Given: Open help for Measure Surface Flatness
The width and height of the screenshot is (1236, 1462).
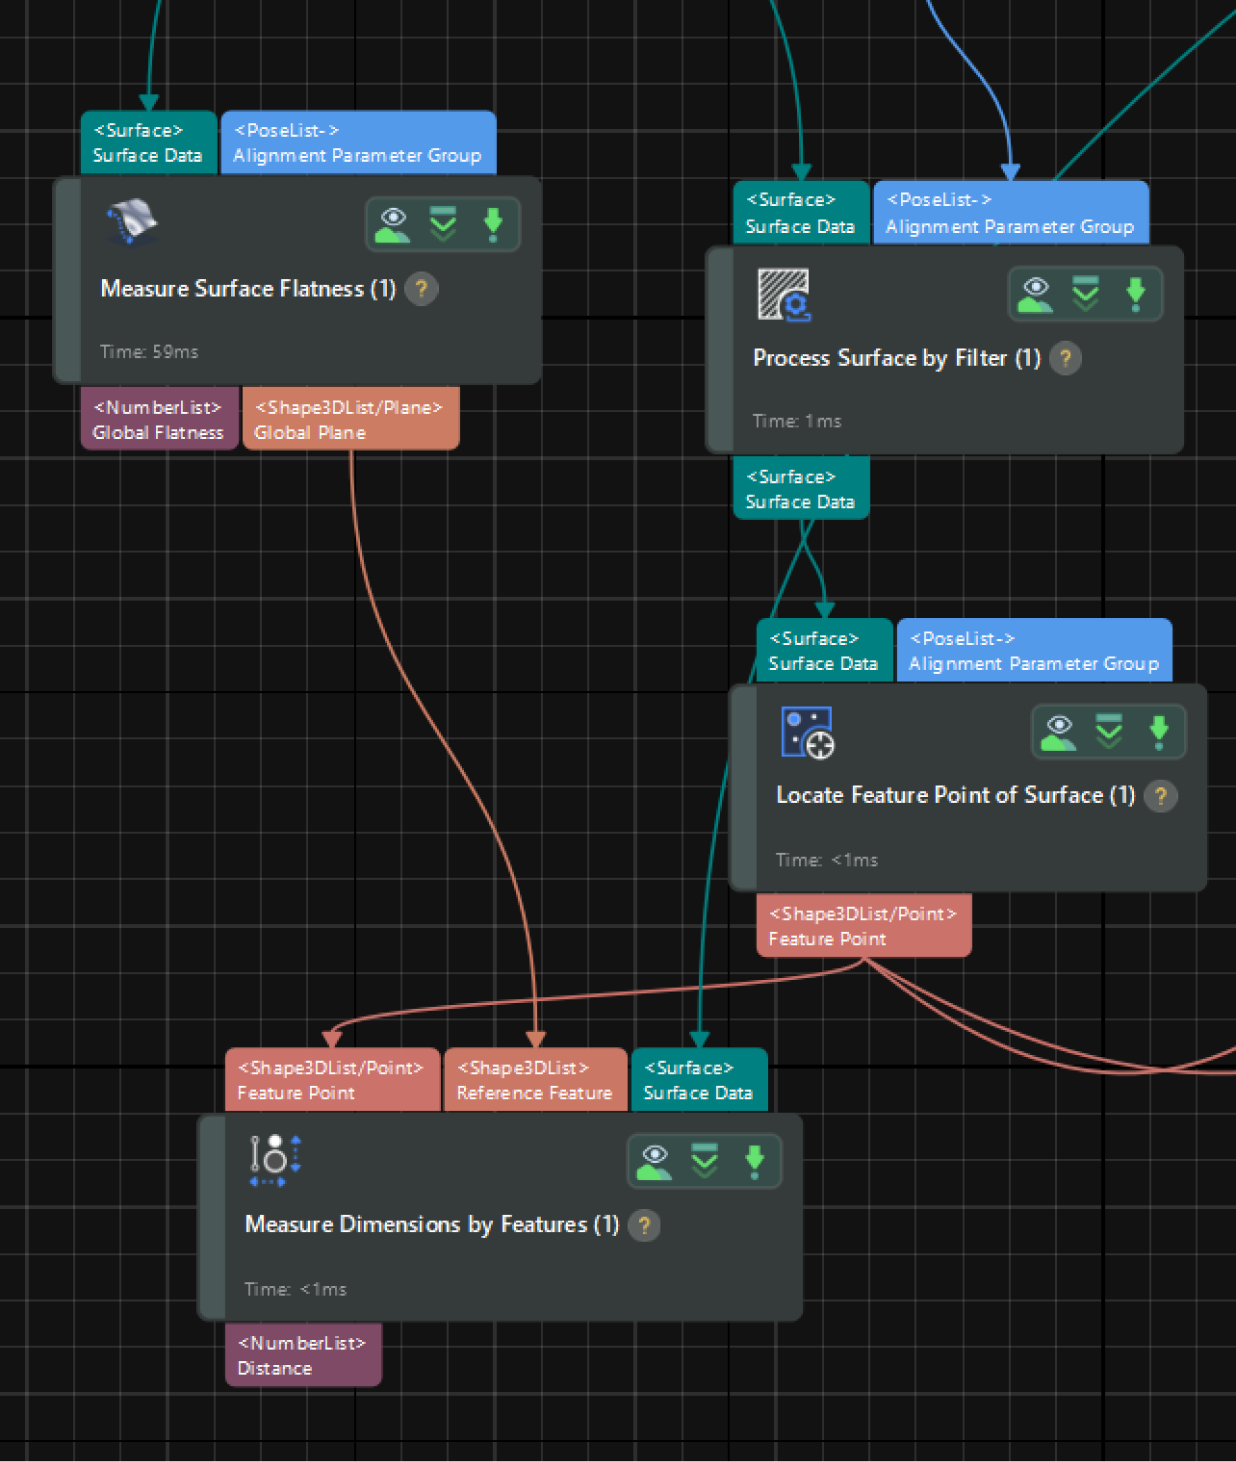Looking at the screenshot, I should coord(422,290).
